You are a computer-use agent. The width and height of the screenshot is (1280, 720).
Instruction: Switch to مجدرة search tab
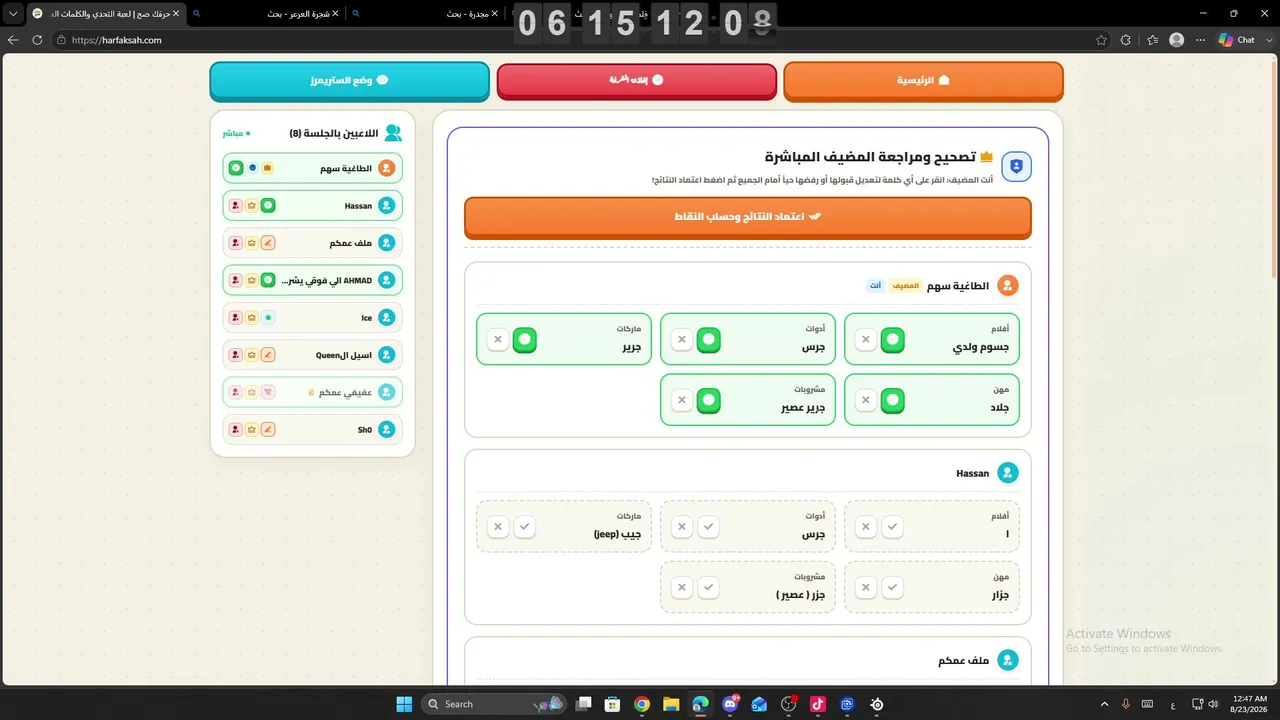coord(425,14)
